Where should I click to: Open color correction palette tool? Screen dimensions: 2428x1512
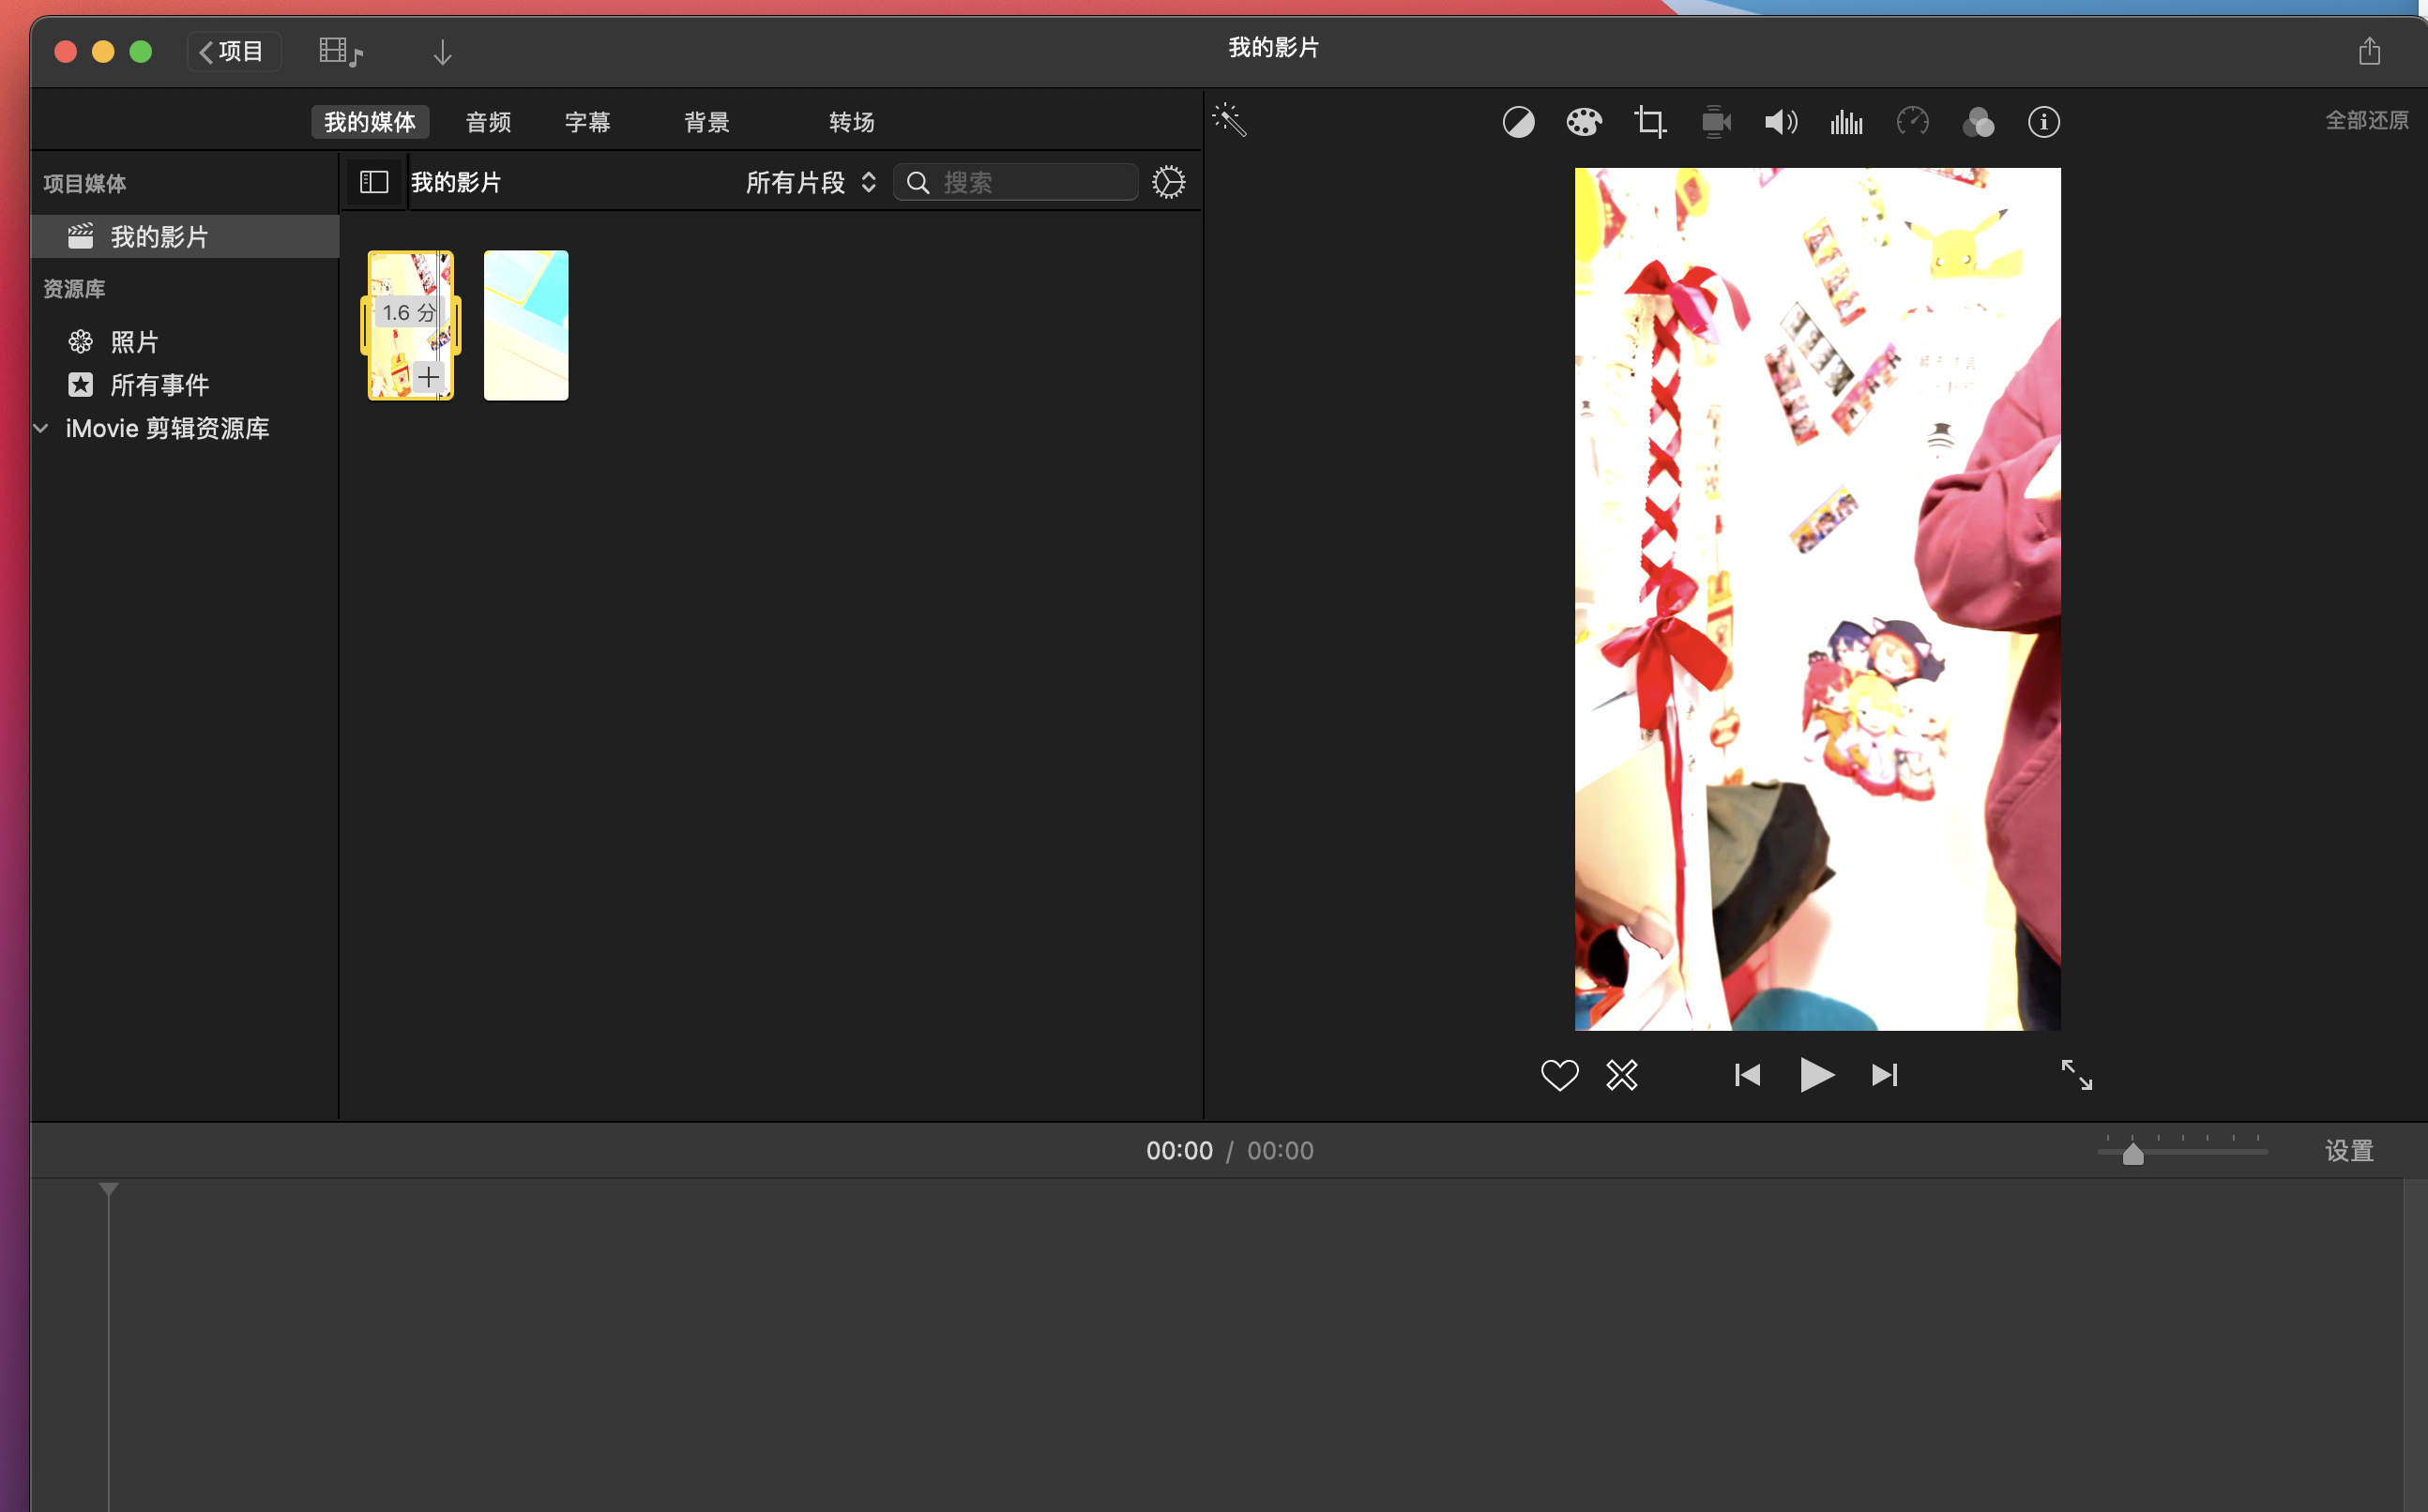click(1584, 122)
